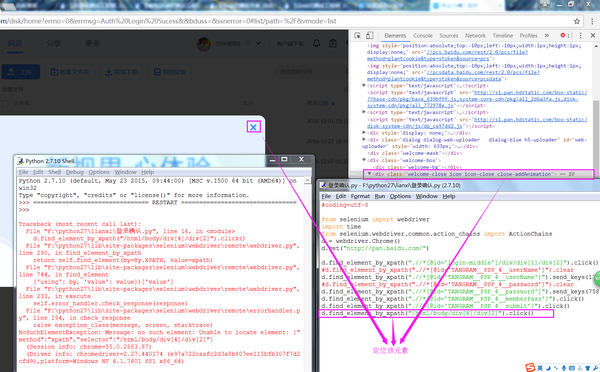Toggle the DevTools device toolbar icon
600x372 pixels.
click(x=369, y=35)
